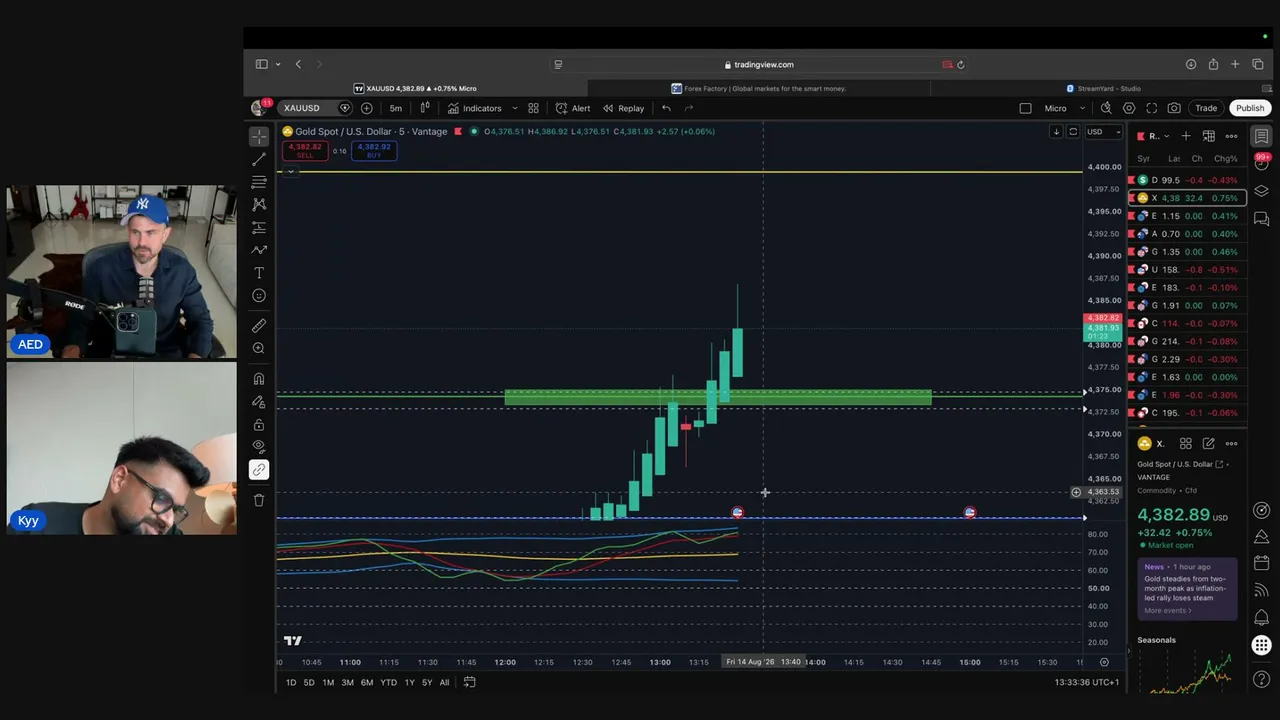Image resolution: width=1280 pixels, height=720 pixels.
Task: Open the layout setup square icon
Action: (x=1025, y=108)
